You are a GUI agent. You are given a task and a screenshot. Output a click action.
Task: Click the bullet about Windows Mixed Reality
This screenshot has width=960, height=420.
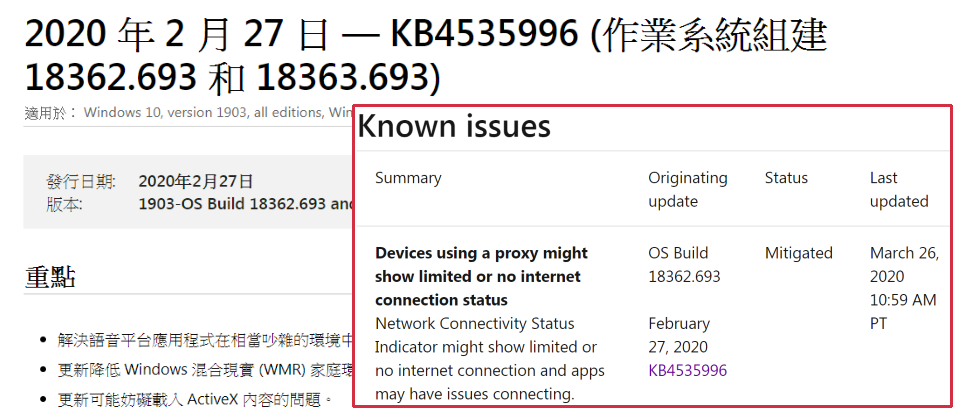[205, 370]
